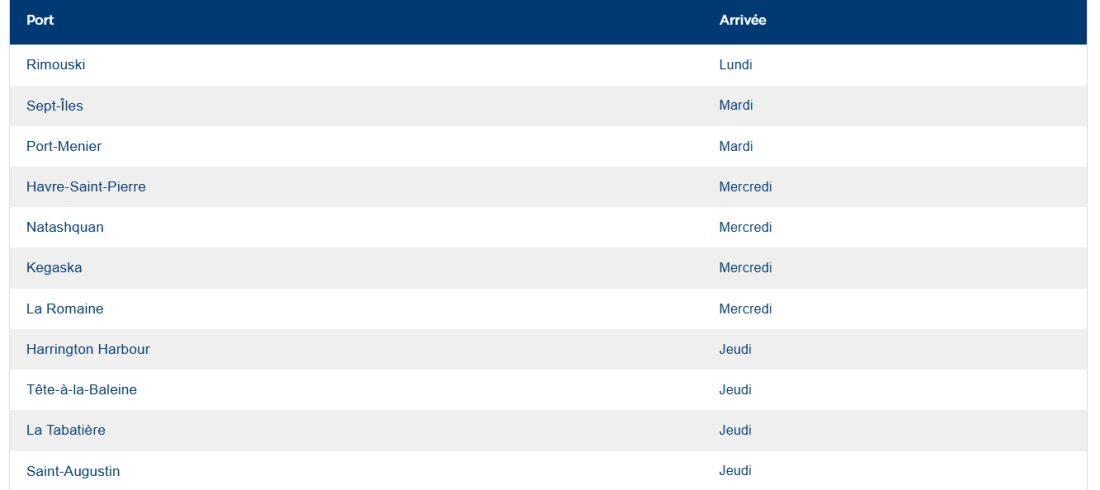
Task: Select Mercredi in the Kegaska row
Action: (745, 268)
